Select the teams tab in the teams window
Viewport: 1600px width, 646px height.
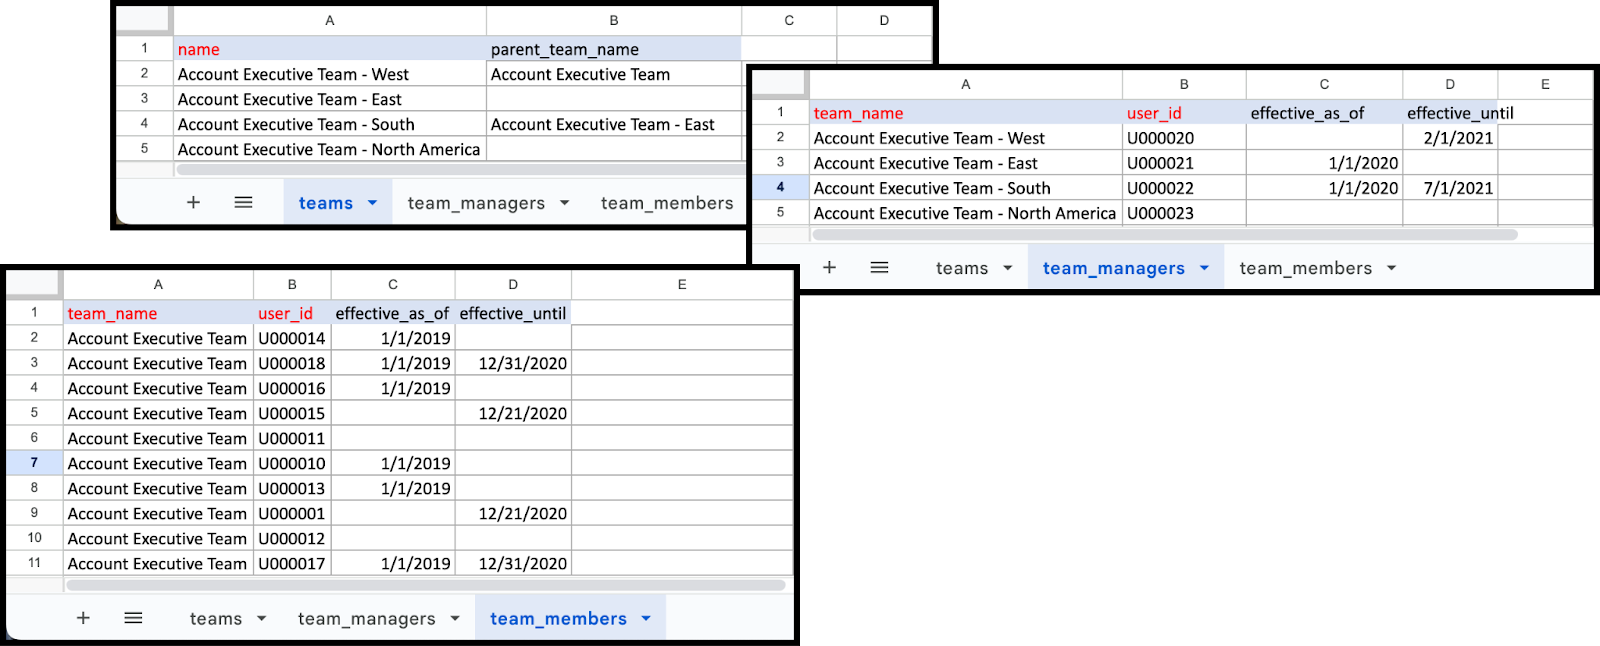click(x=326, y=203)
